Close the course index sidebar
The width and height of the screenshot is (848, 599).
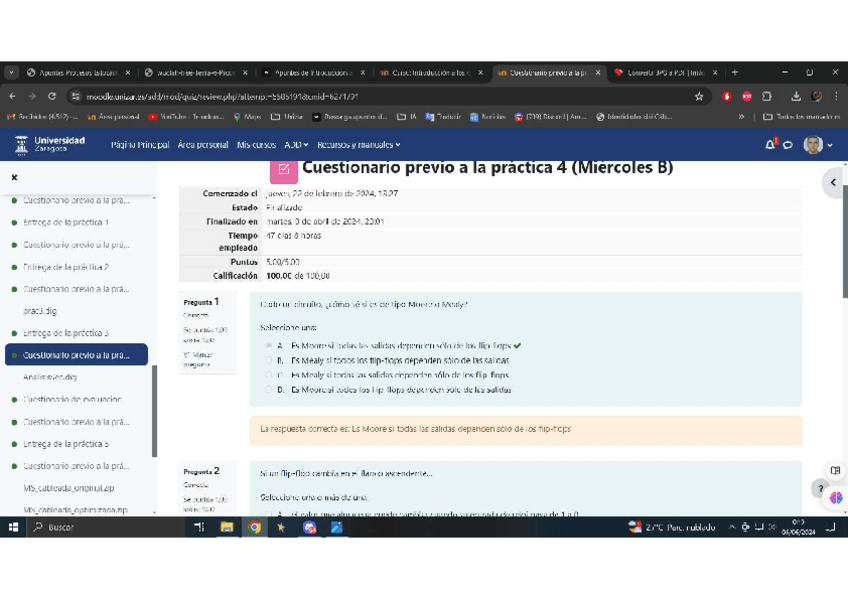(15, 177)
